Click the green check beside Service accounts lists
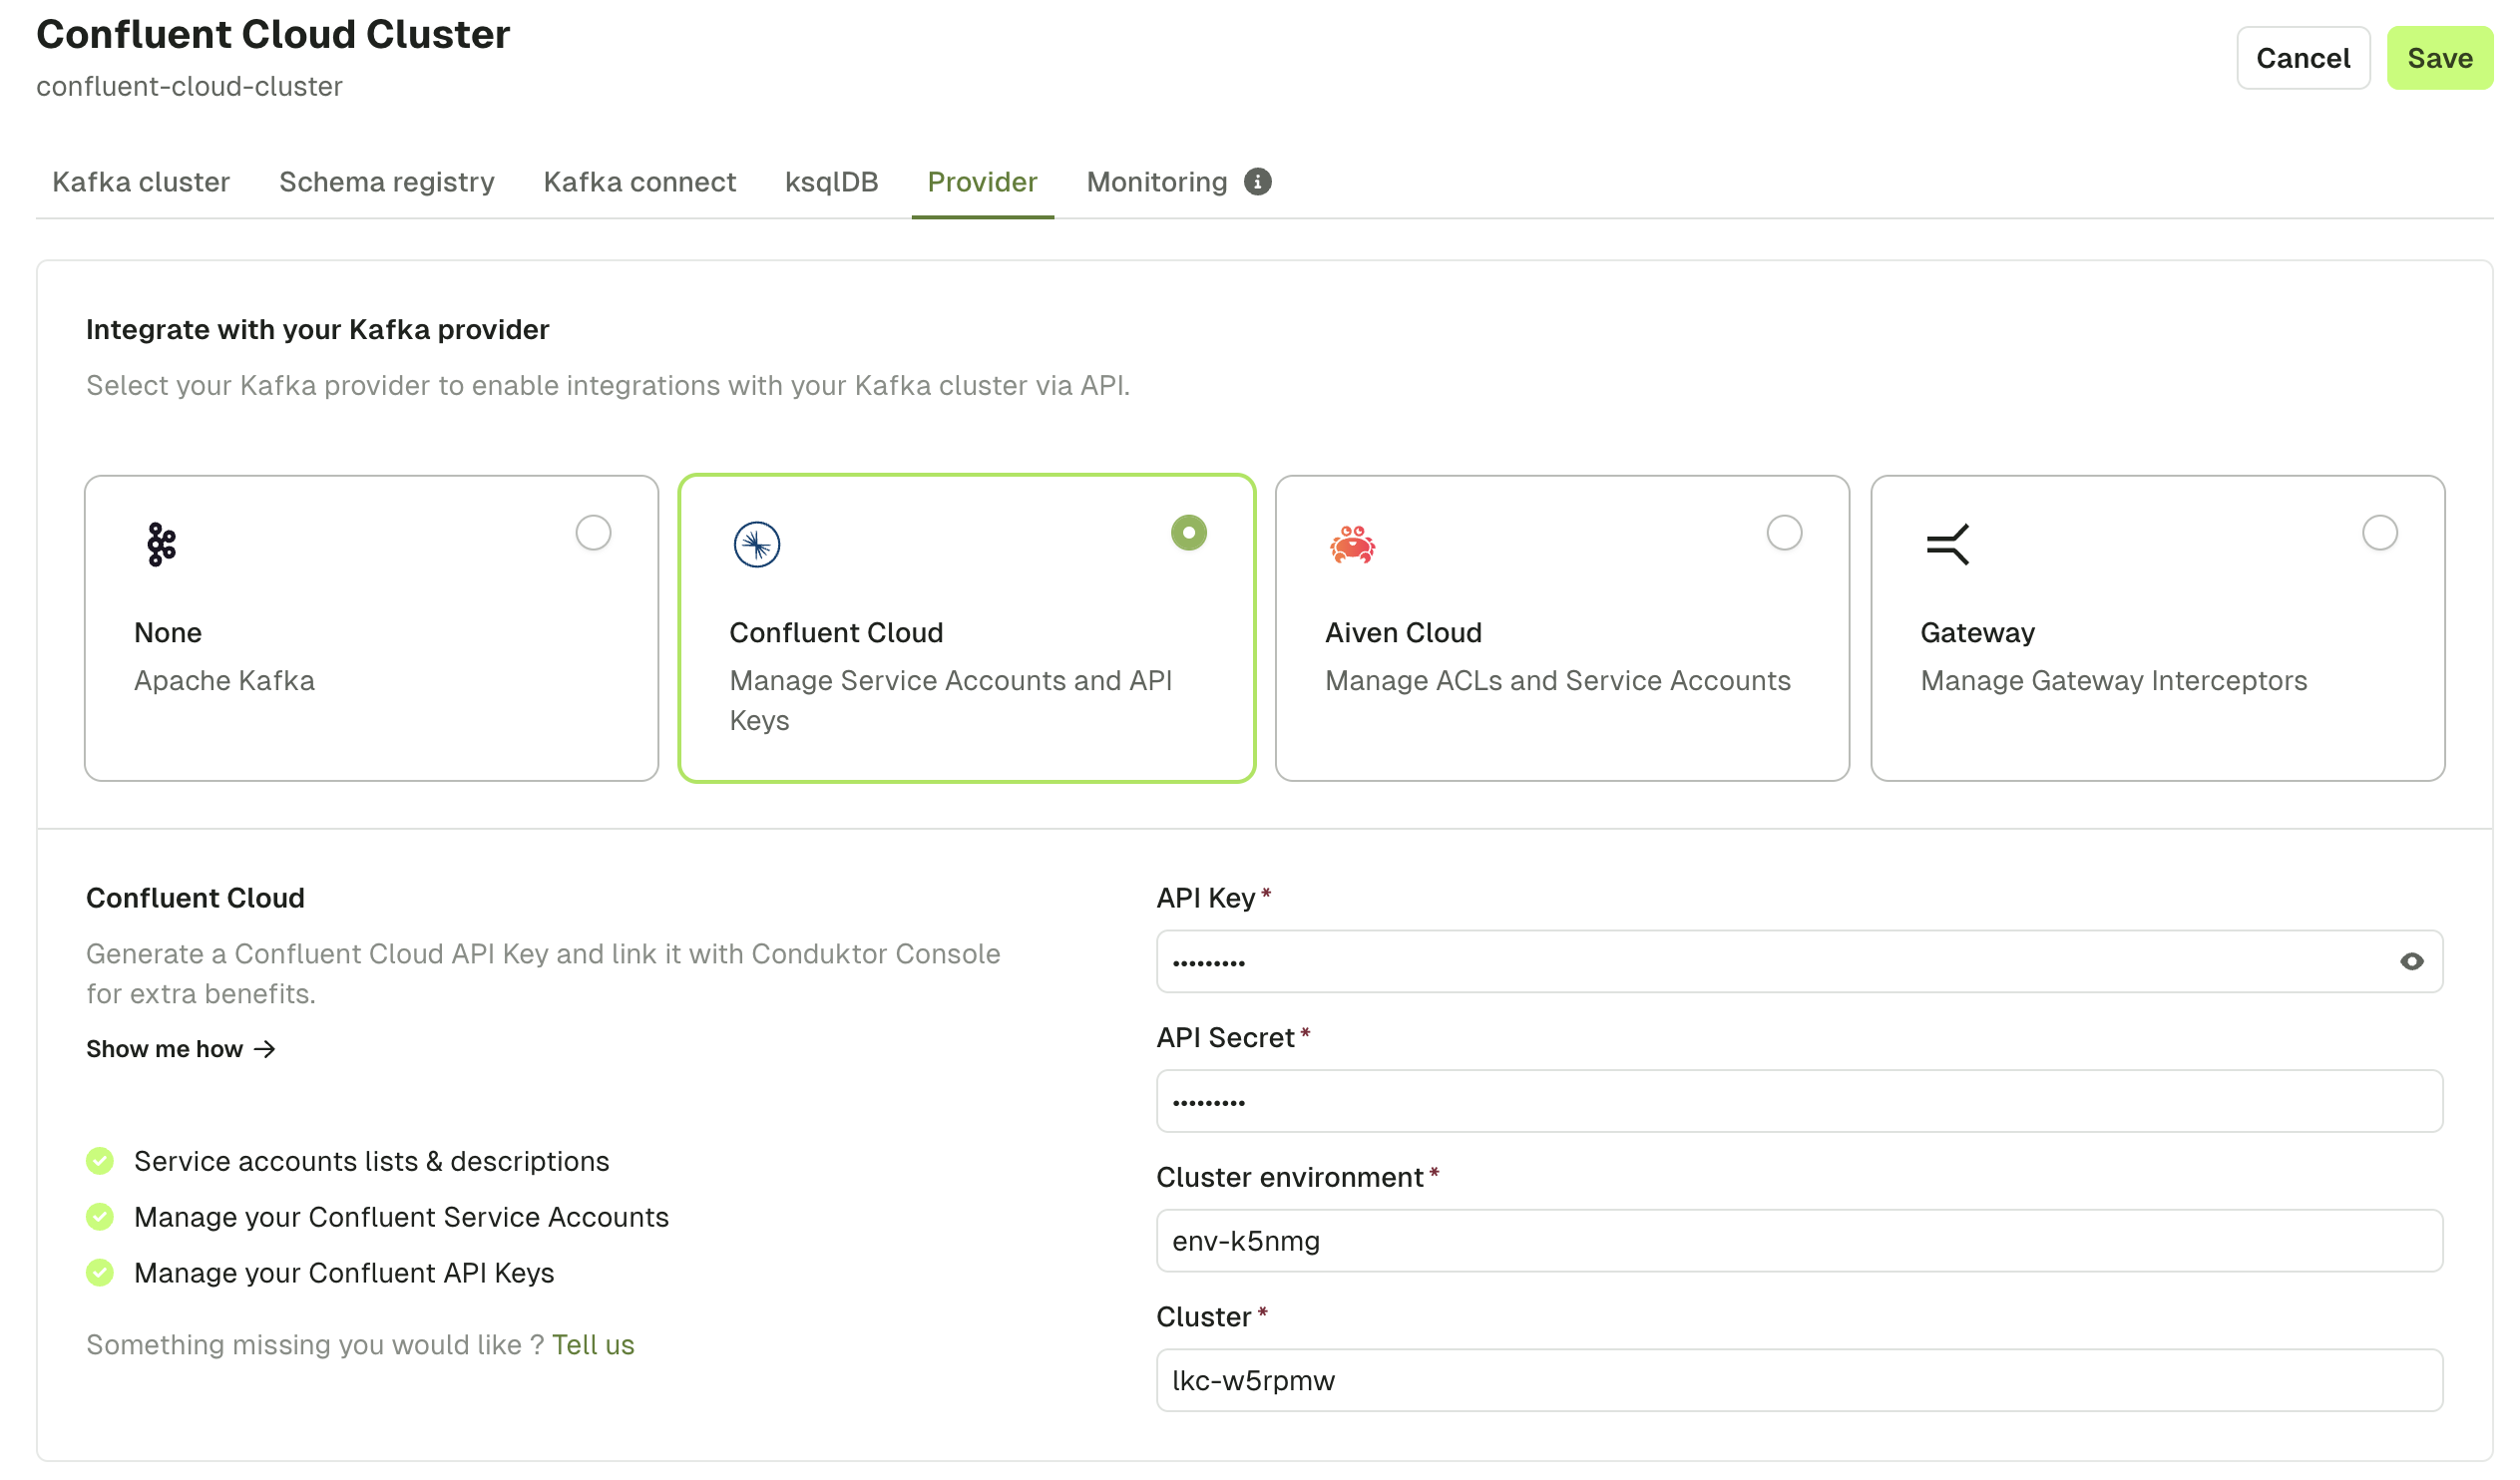2520x1480 pixels. (x=100, y=1161)
